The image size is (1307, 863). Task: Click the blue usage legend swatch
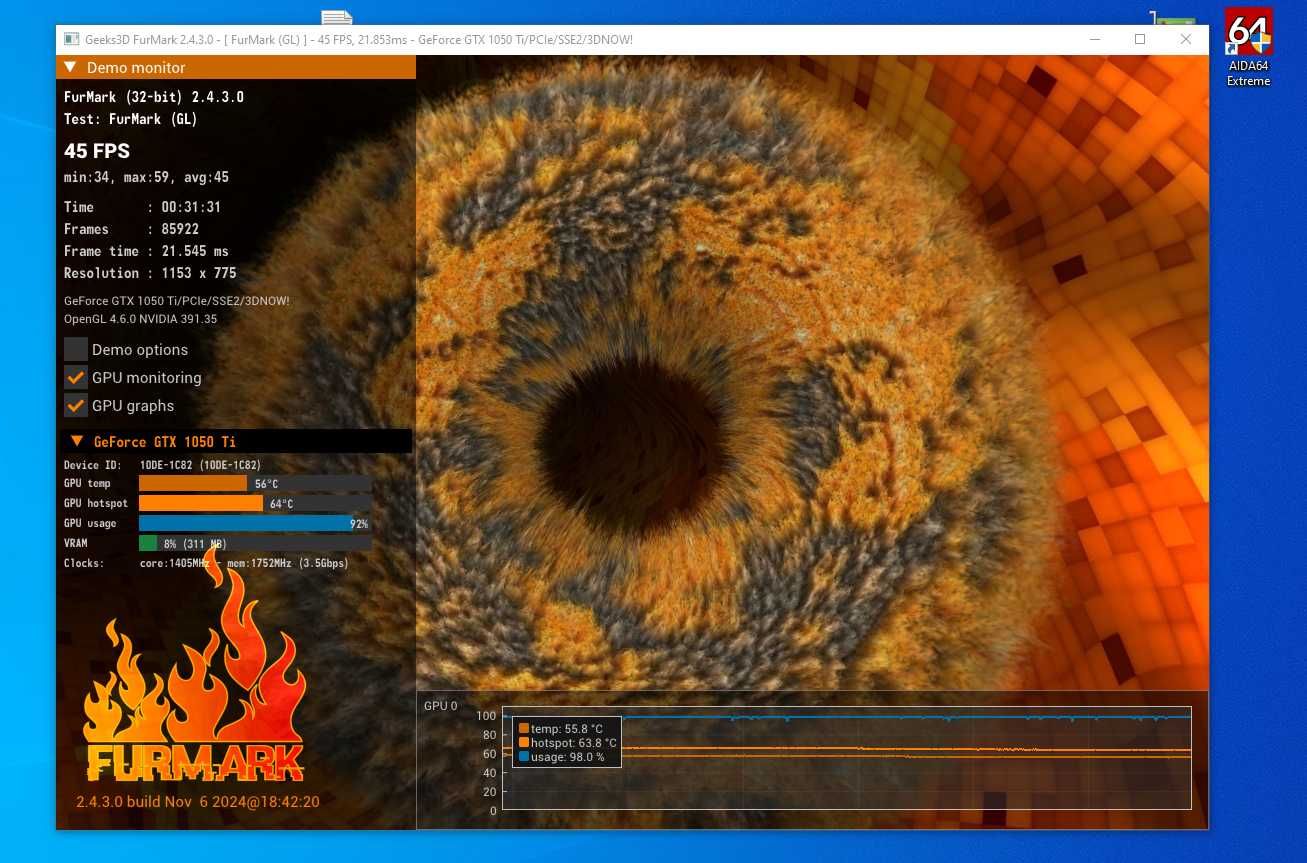524,757
